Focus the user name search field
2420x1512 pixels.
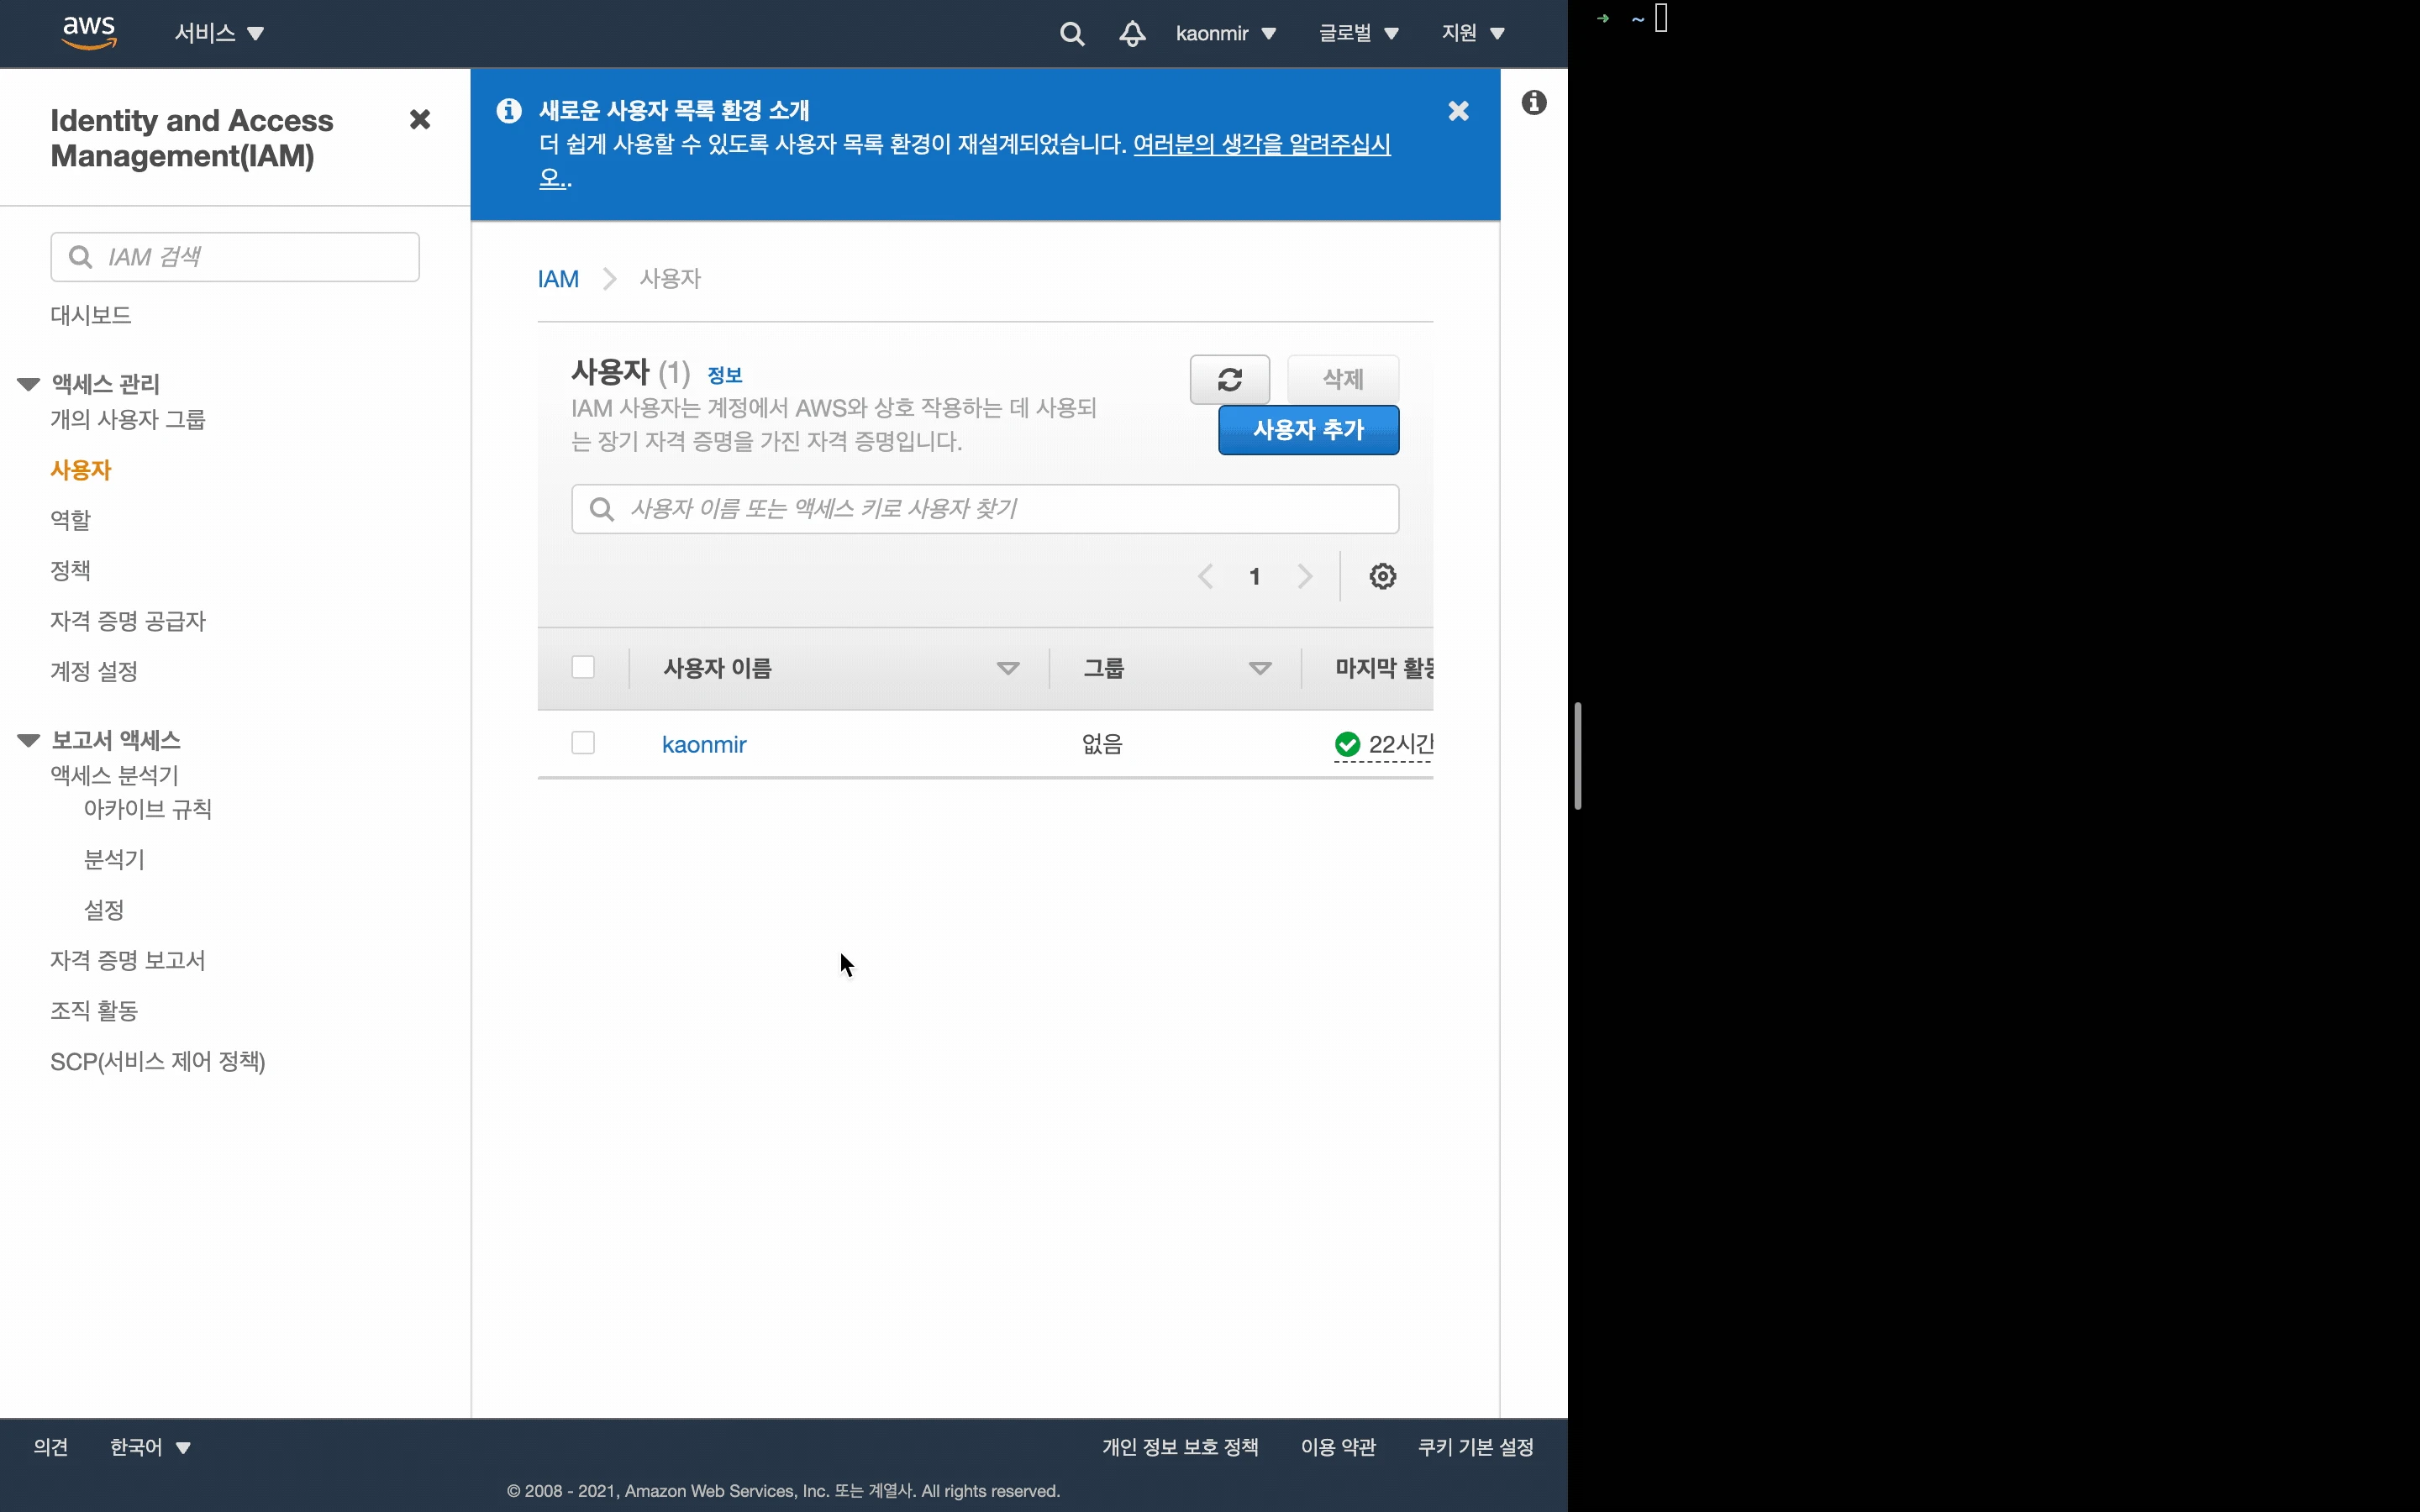point(985,509)
